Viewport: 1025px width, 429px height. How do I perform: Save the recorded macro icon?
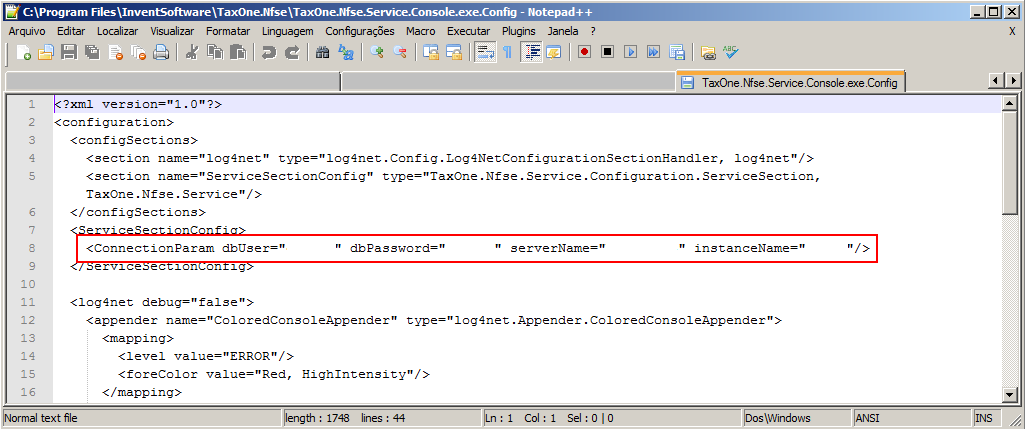(677, 53)
